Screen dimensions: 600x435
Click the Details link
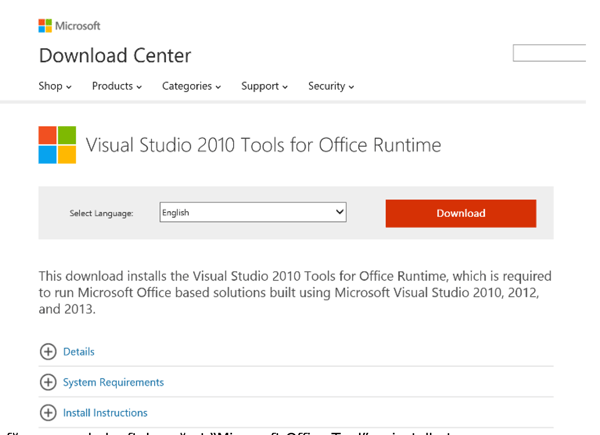(78, 352)
